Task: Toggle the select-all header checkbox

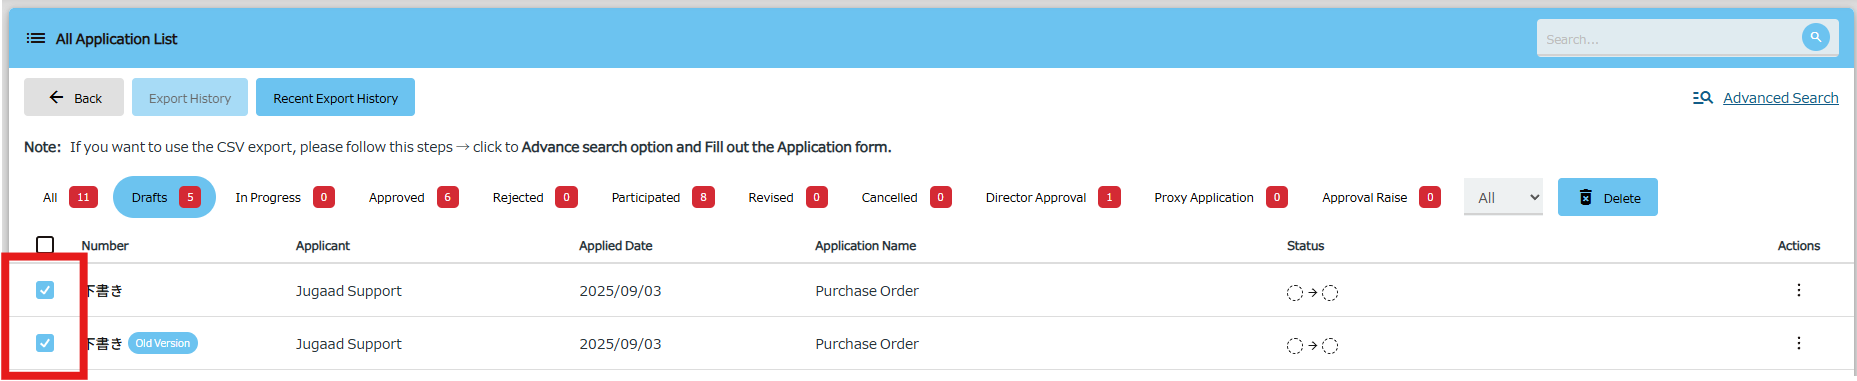Action: point(45,245)
